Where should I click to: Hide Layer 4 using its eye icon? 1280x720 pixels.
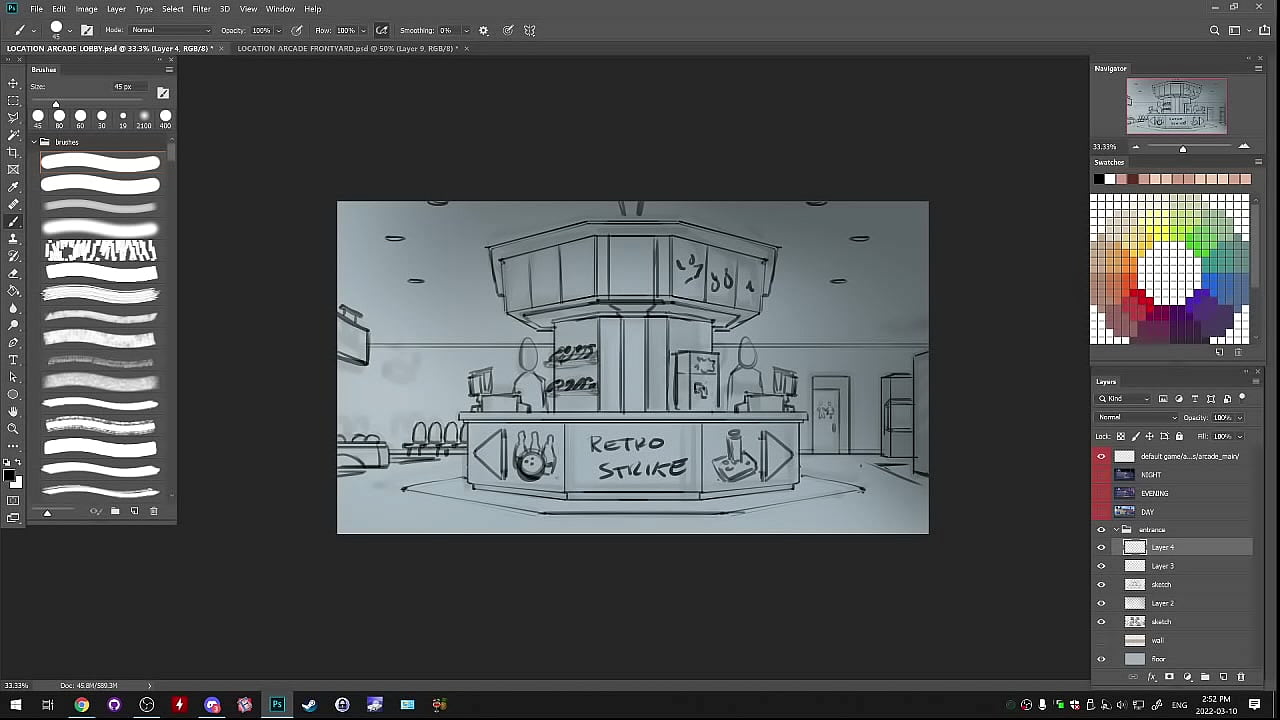pos(1101,548)
